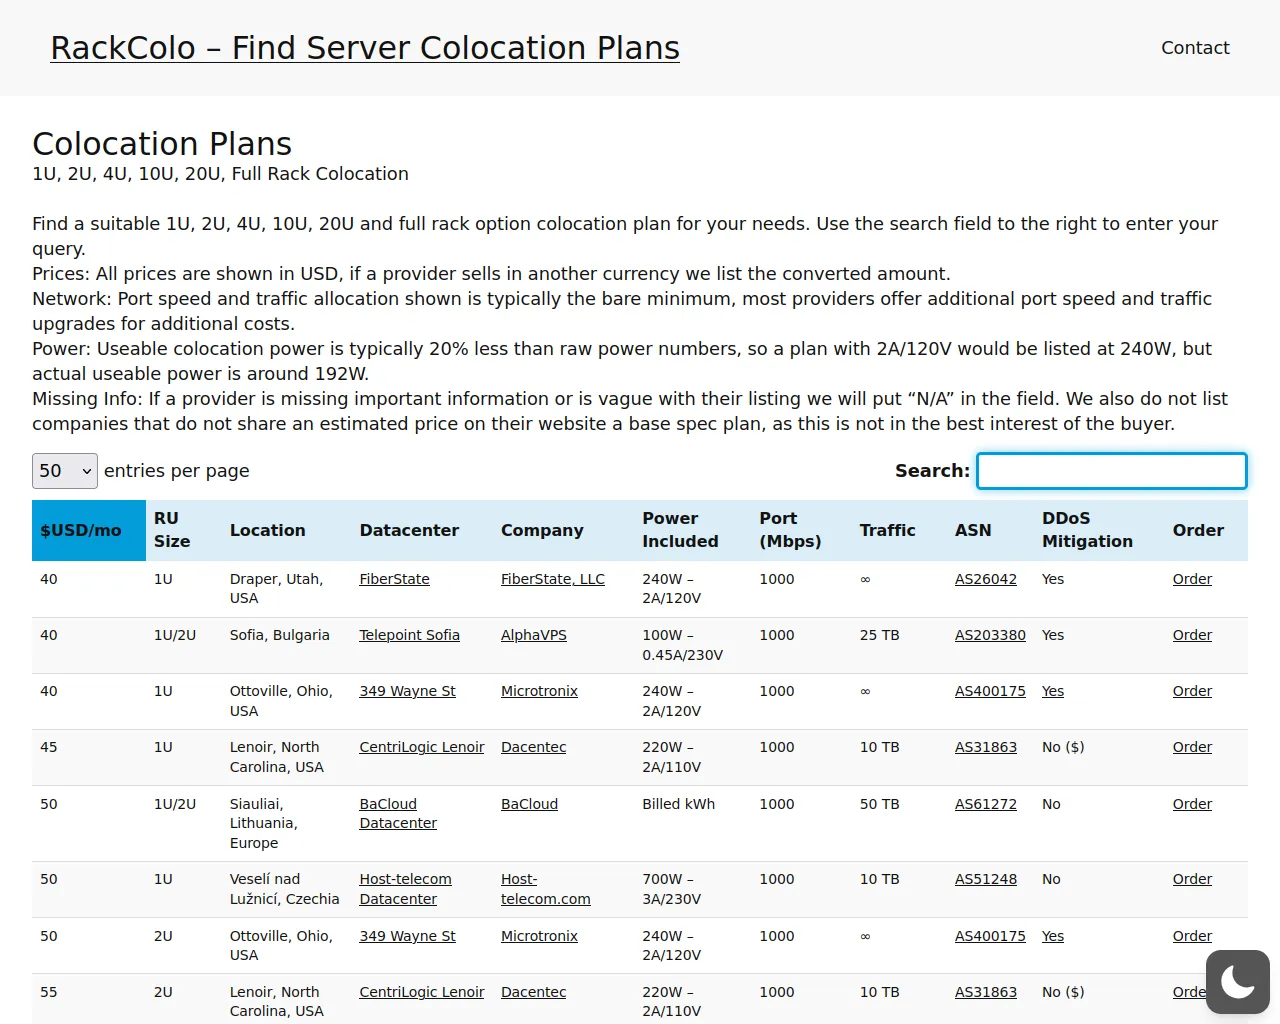Viewport: 1280px width, 1024px height.
Task: Open the FiberState datacenter link
Action: 394,579
